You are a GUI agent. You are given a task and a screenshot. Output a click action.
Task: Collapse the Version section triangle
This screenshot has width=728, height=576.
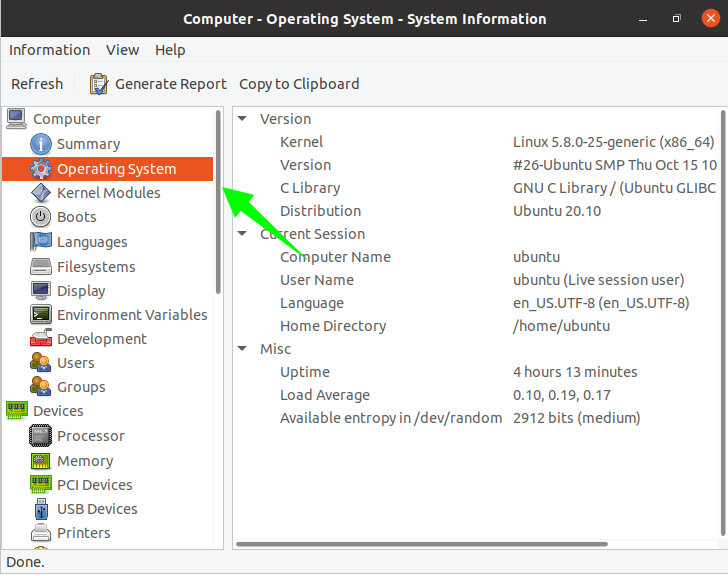(x=243, y=119)
